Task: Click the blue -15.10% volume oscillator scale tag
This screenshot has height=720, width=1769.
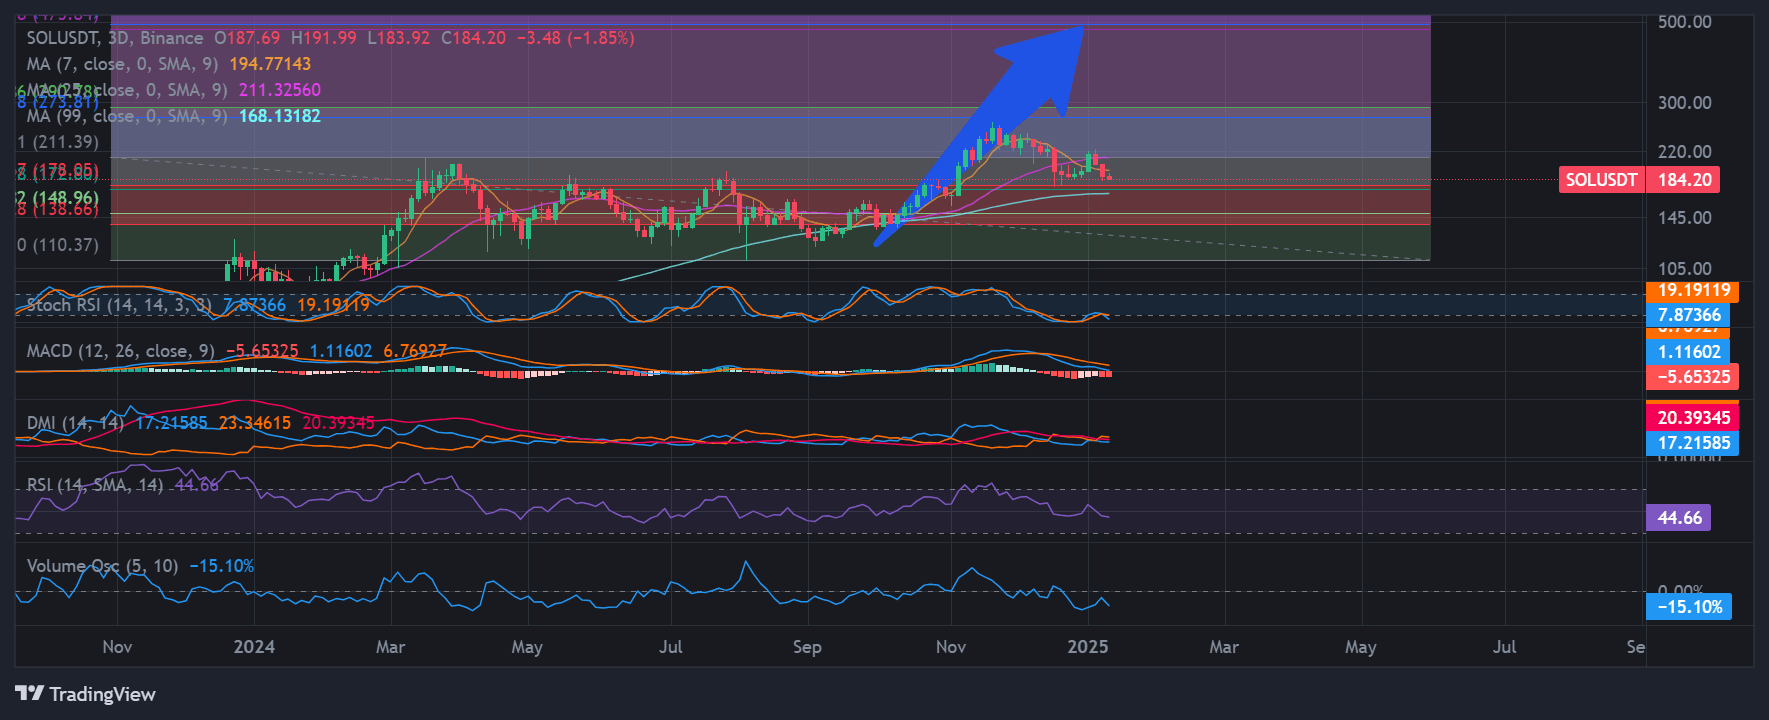Action: tap(1689, 607)
